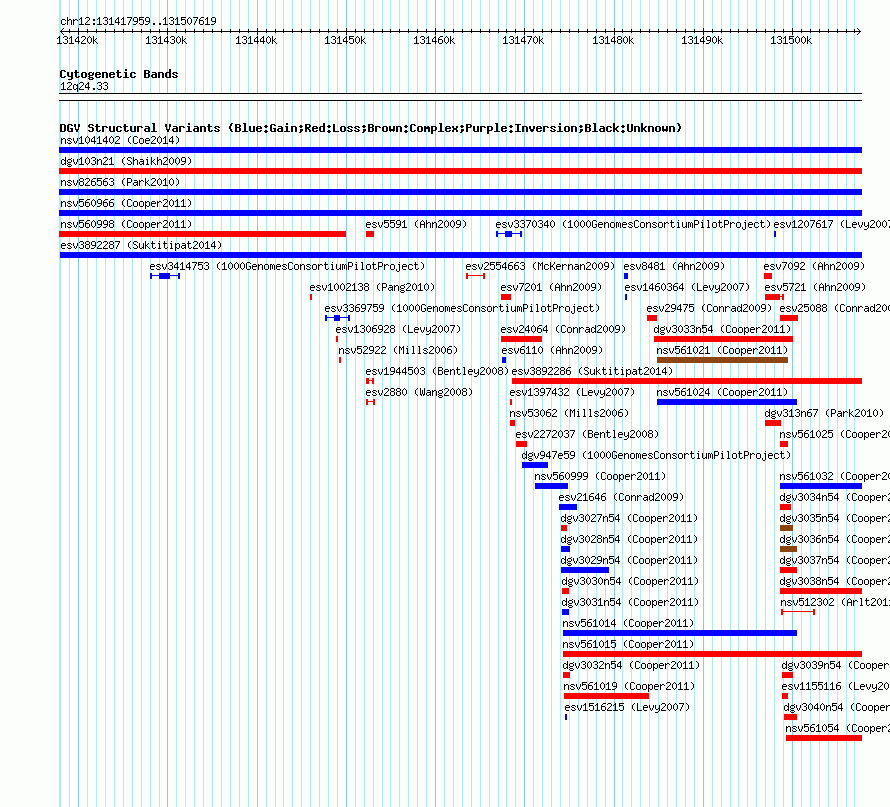Click the nsv561015 (Cooper2011) red bar
This screenshot has height=807, width=890.
(712, 654)
